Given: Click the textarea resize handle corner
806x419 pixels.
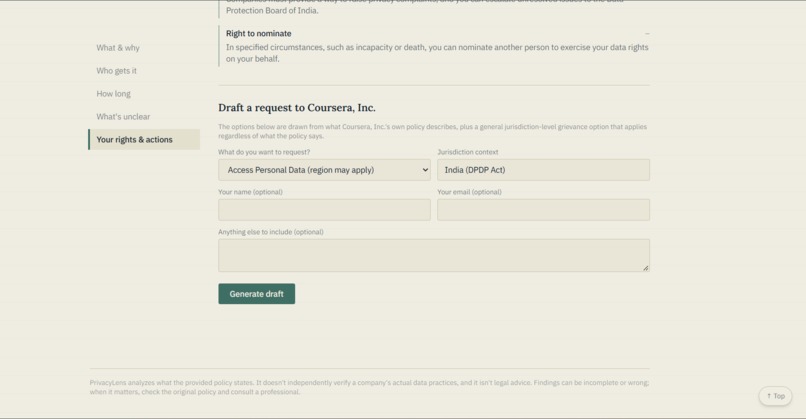Looking at the screenshot, I should (x=646, y=267).
